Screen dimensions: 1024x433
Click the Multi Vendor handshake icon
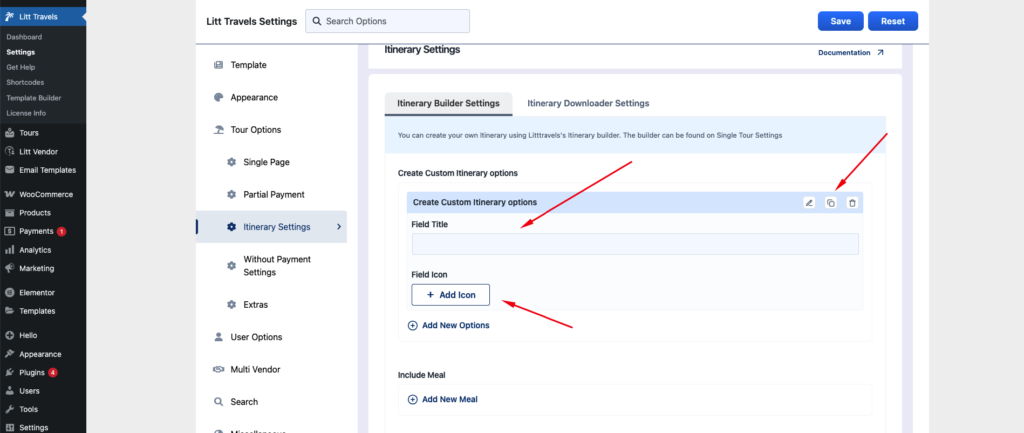point(218,370)
